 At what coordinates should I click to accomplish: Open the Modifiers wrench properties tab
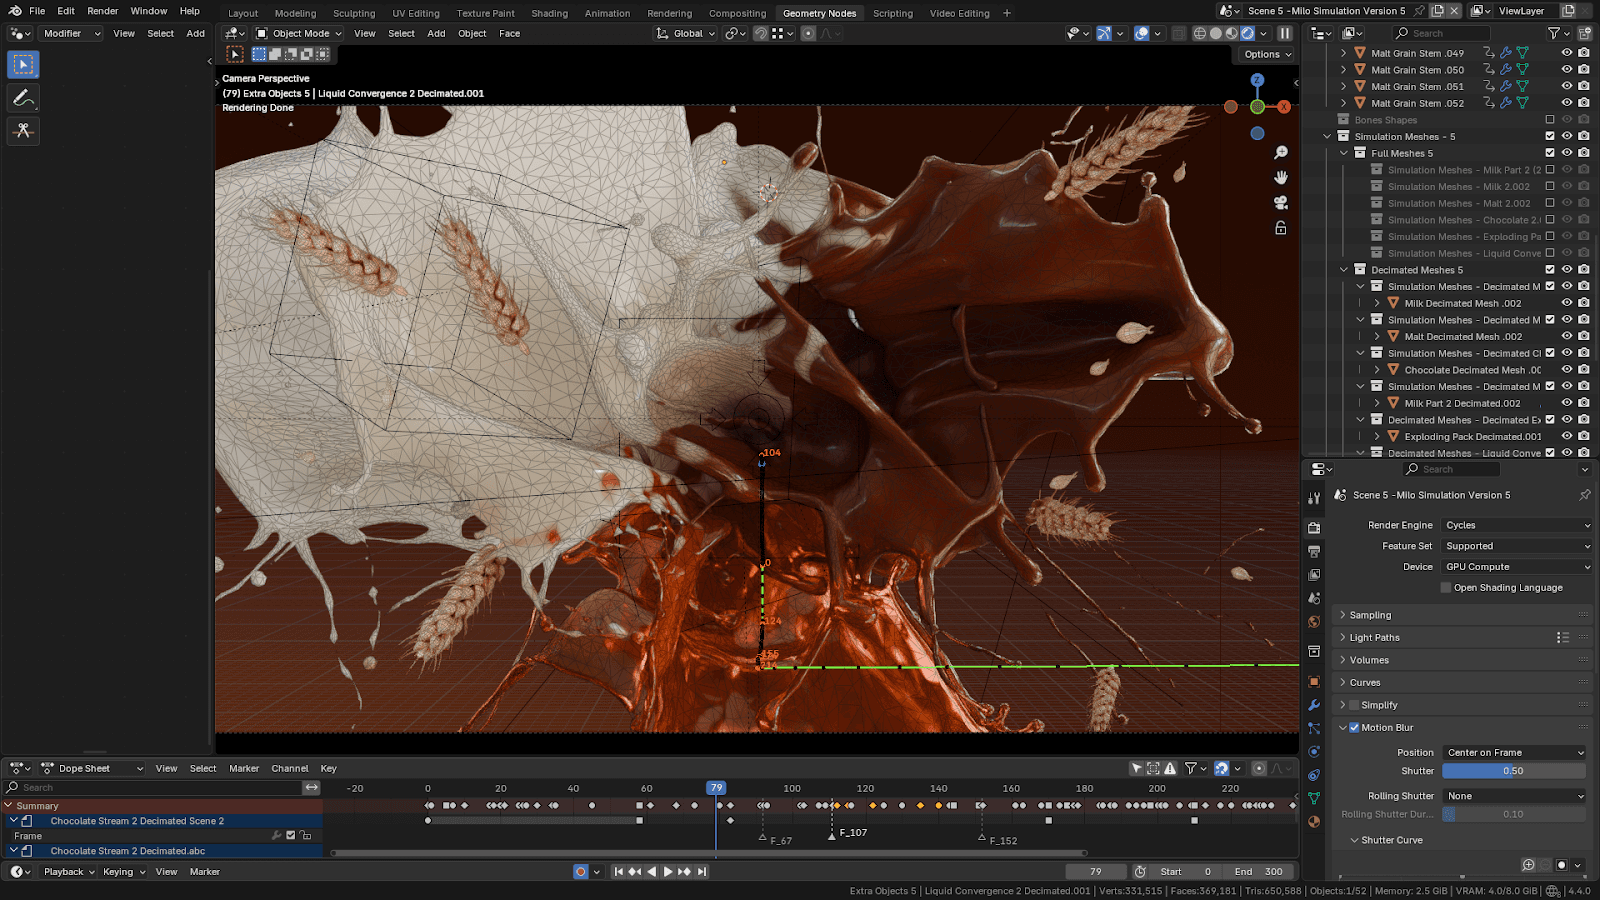point(1314,705)
